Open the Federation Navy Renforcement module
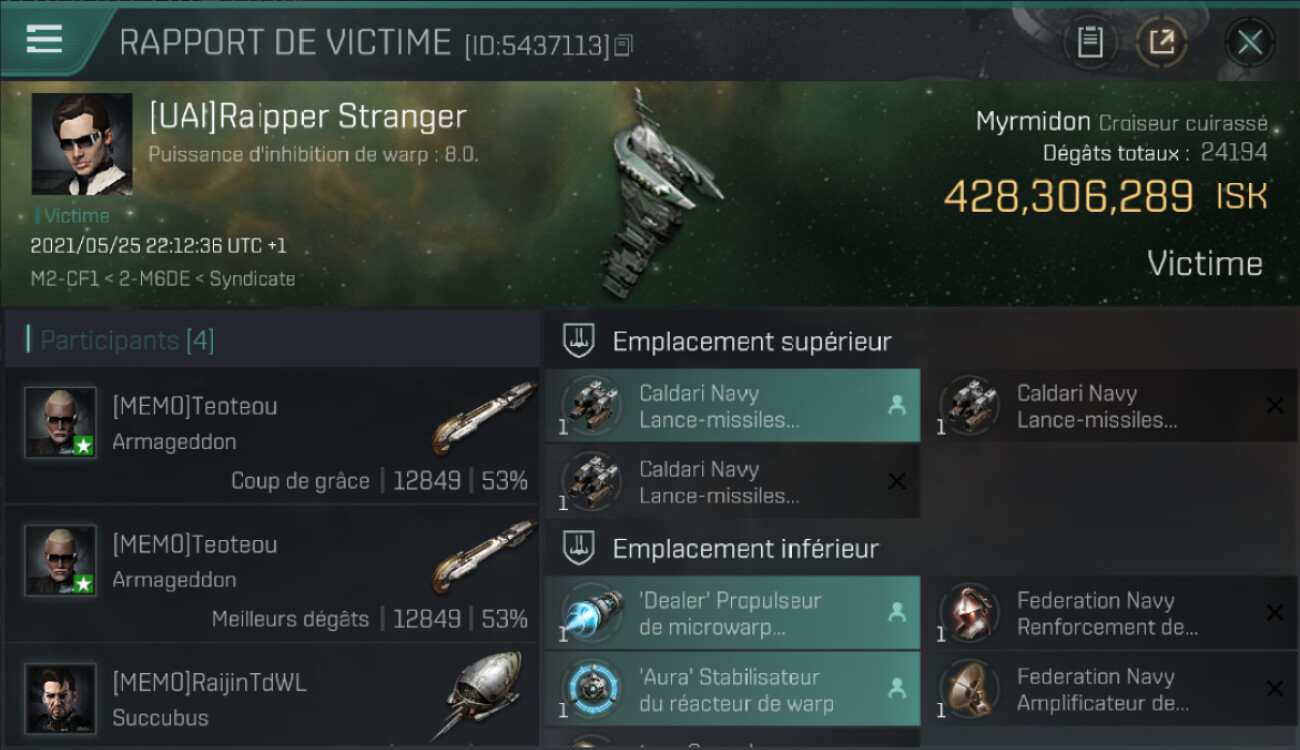 click(1111, 613)
